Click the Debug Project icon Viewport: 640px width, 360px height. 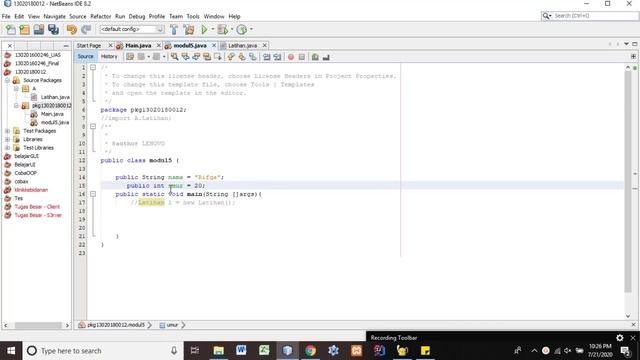222,29
